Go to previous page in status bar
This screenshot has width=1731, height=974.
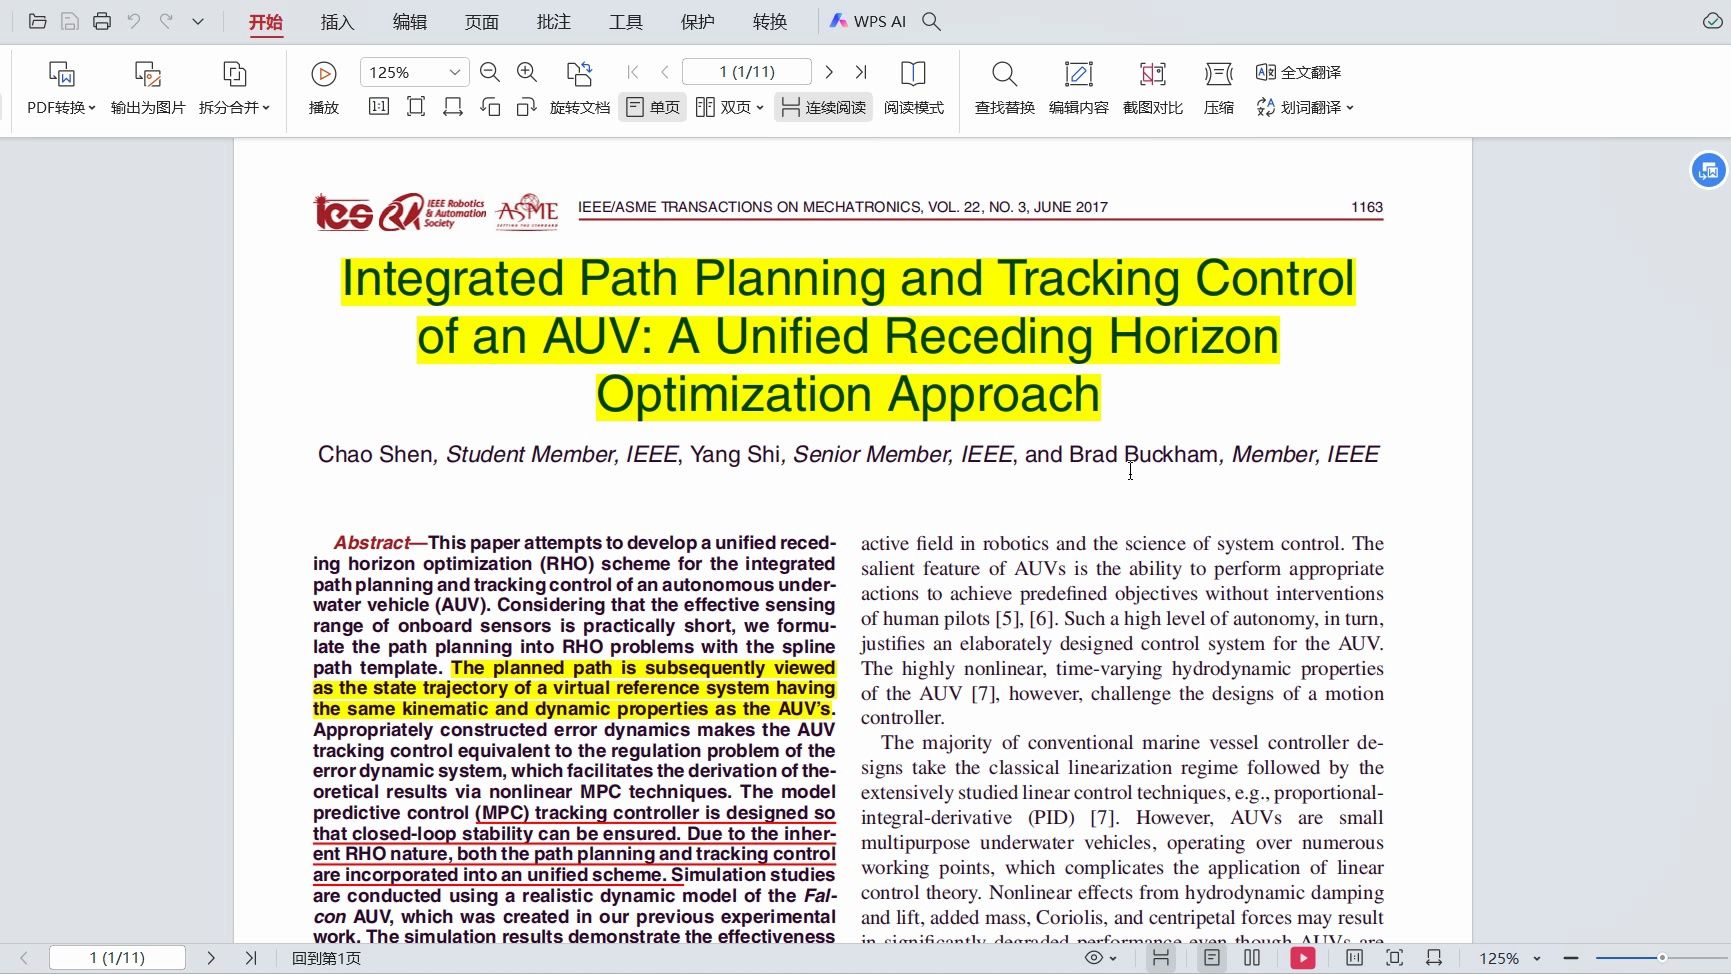[x=24, y=958]
